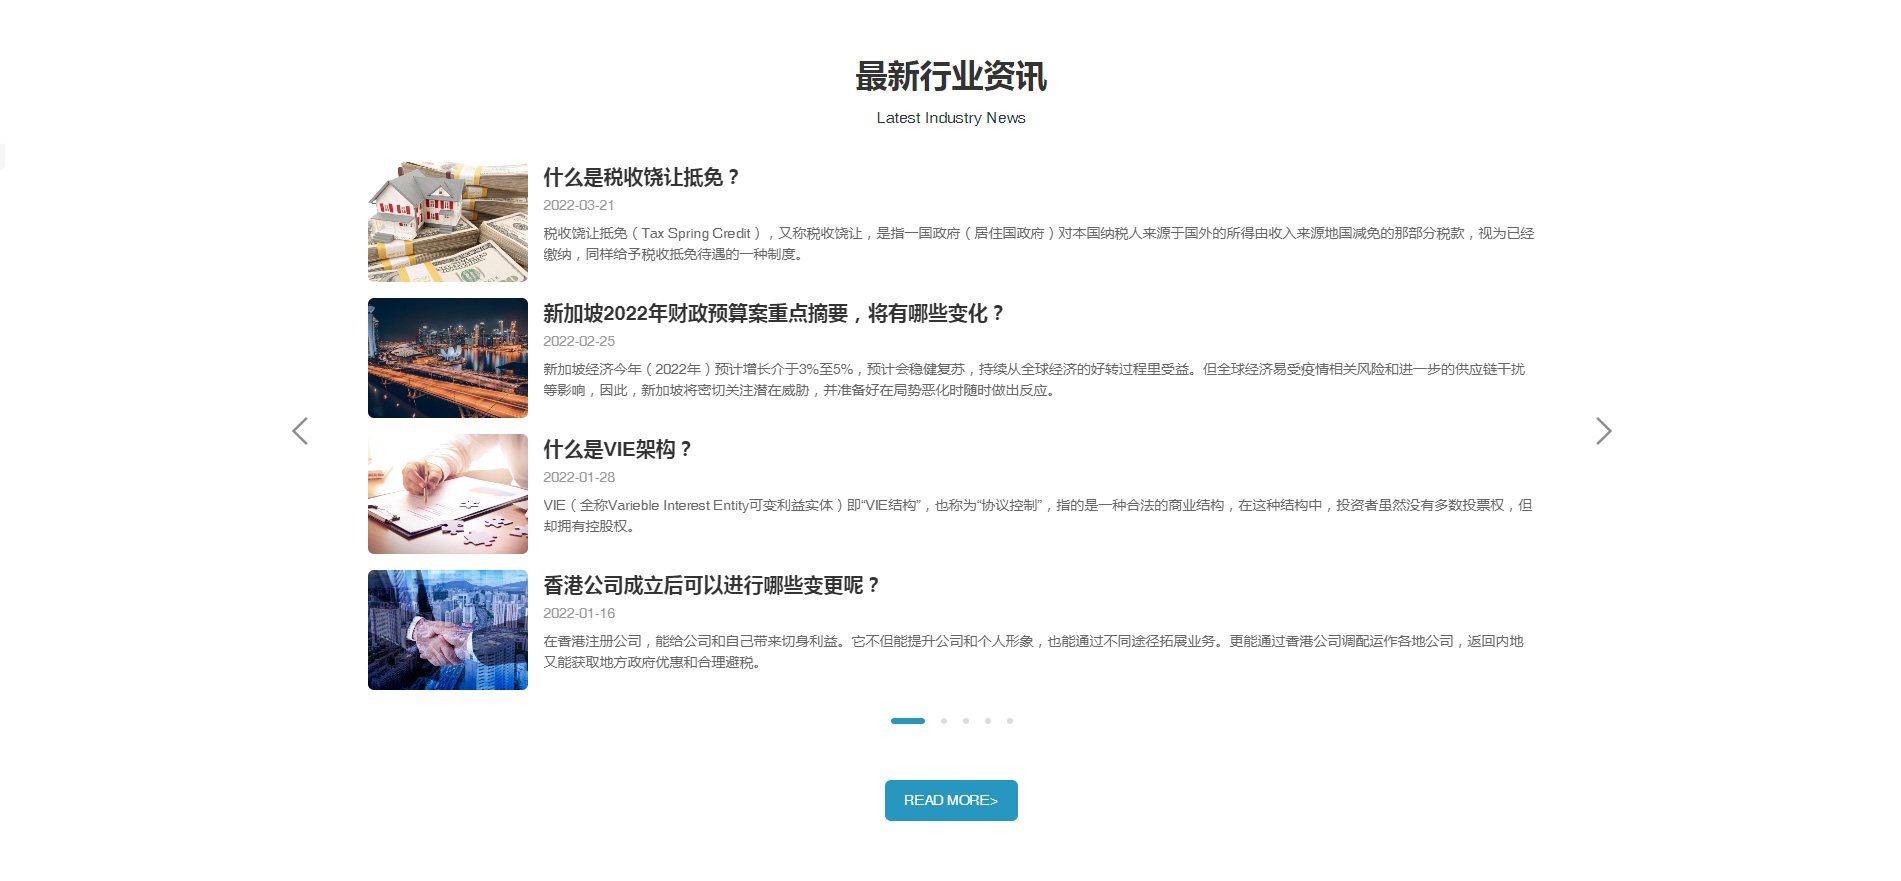Click summary starting VIE（全称Varieble Interest Entity

tap(1038, 516)
